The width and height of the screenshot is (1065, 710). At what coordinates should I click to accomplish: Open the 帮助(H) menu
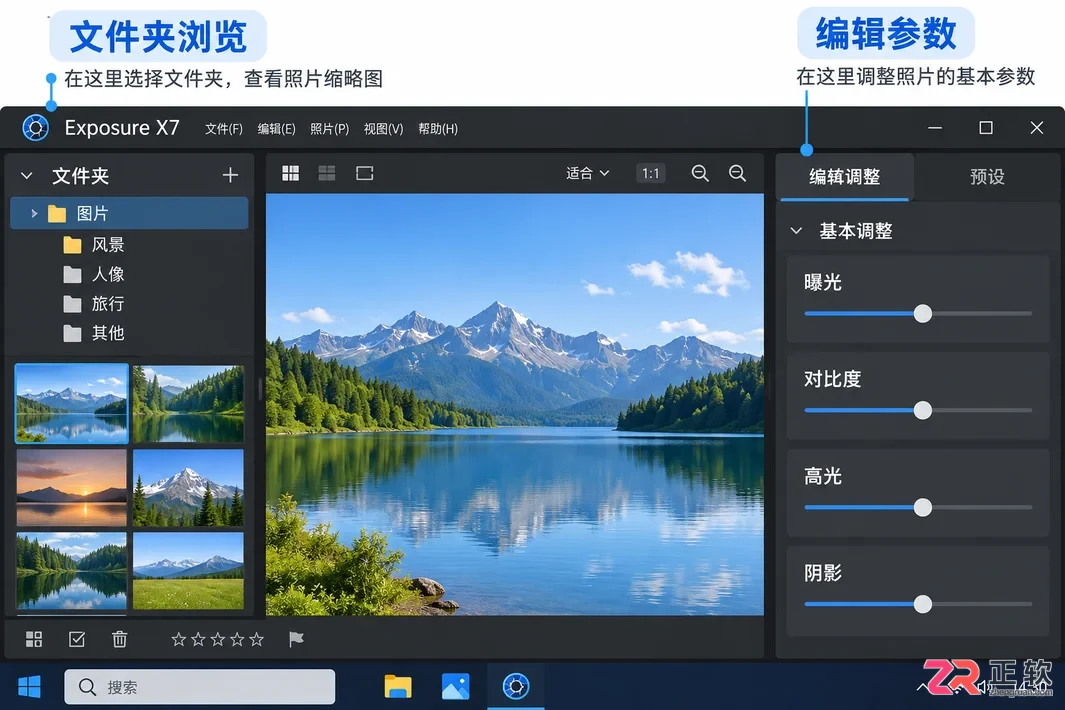[438, 128]
